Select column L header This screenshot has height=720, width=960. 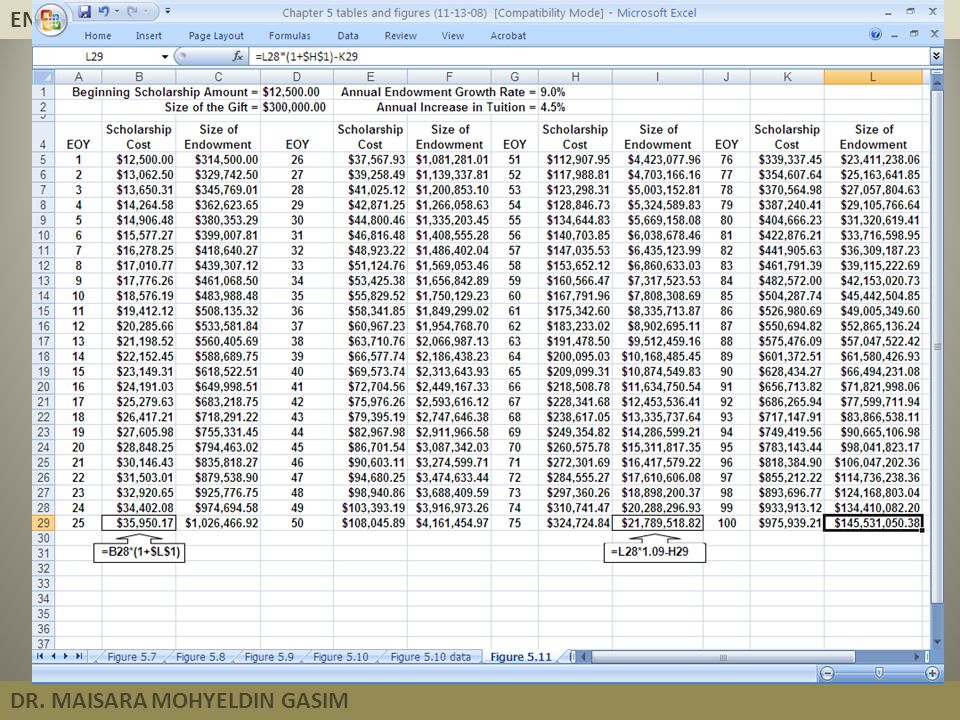(x=873, y=77)
